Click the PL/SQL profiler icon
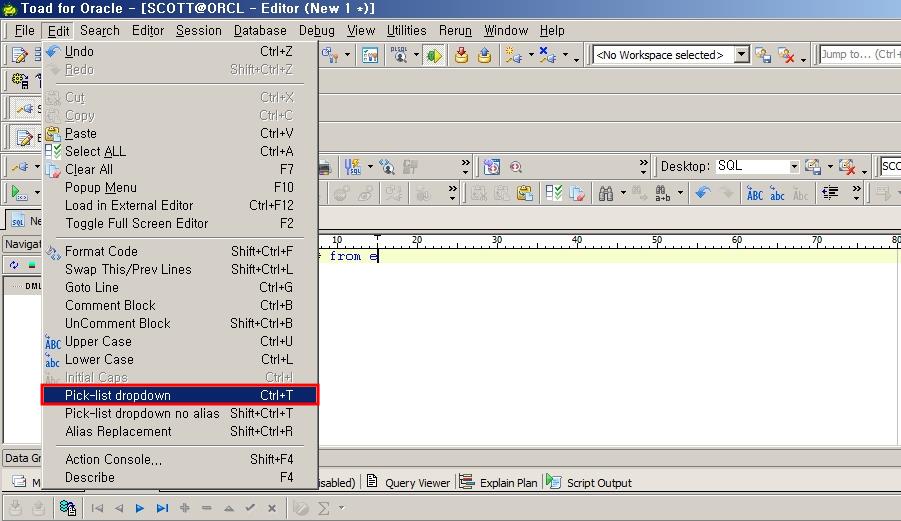The height and width of the screenshot is (521, 901). click(x=399, y=55)
